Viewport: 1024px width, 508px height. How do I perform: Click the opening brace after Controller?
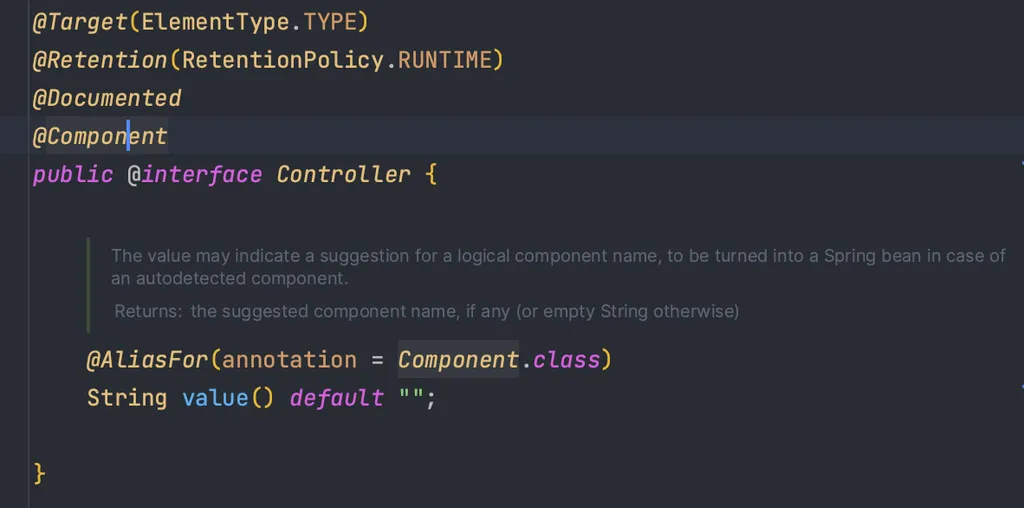[x=431, y=174]
